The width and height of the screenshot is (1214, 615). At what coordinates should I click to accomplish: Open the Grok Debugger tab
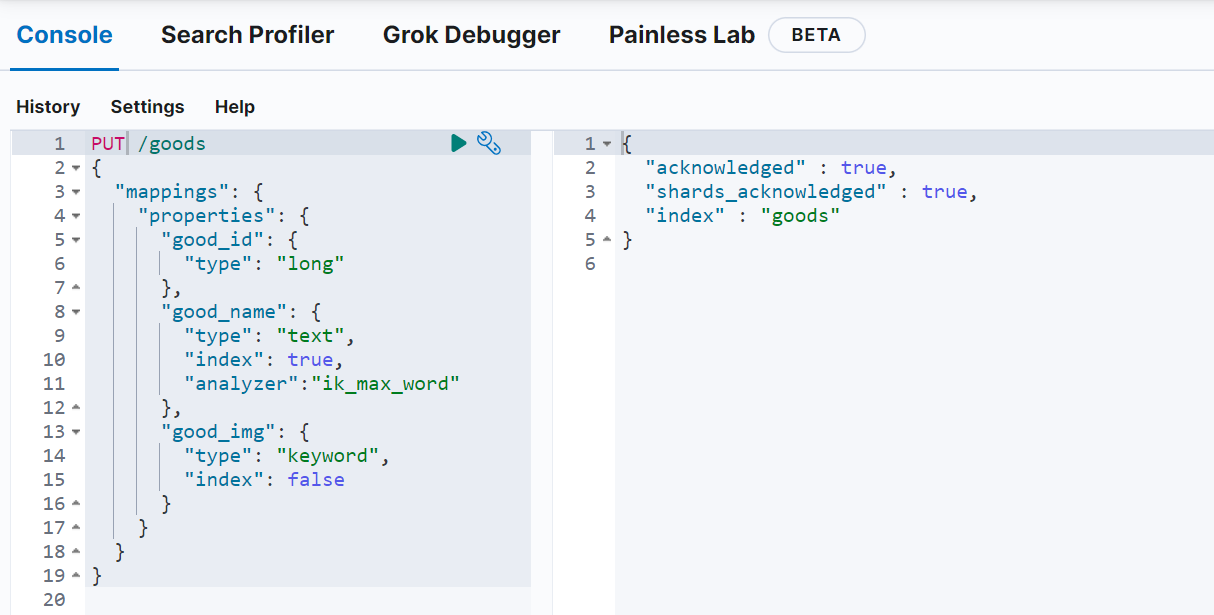tap(471, 35)
